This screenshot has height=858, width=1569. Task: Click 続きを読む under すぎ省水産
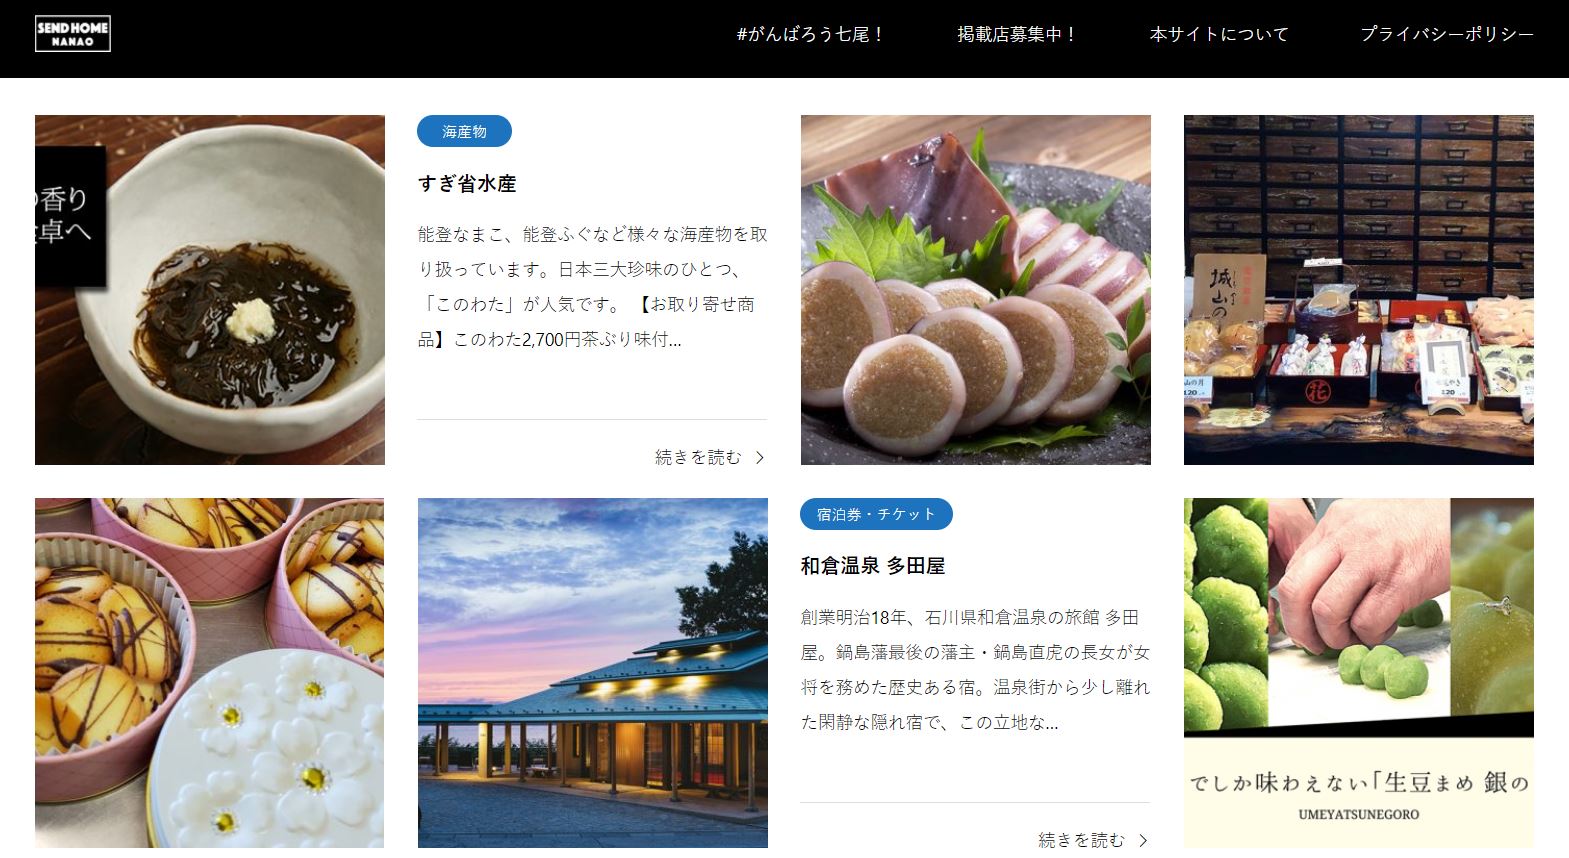pos(698,457)
